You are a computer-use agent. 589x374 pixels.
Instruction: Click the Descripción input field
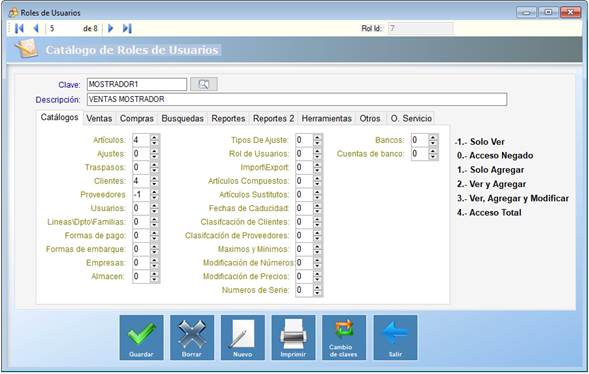[x=297, y=99]
